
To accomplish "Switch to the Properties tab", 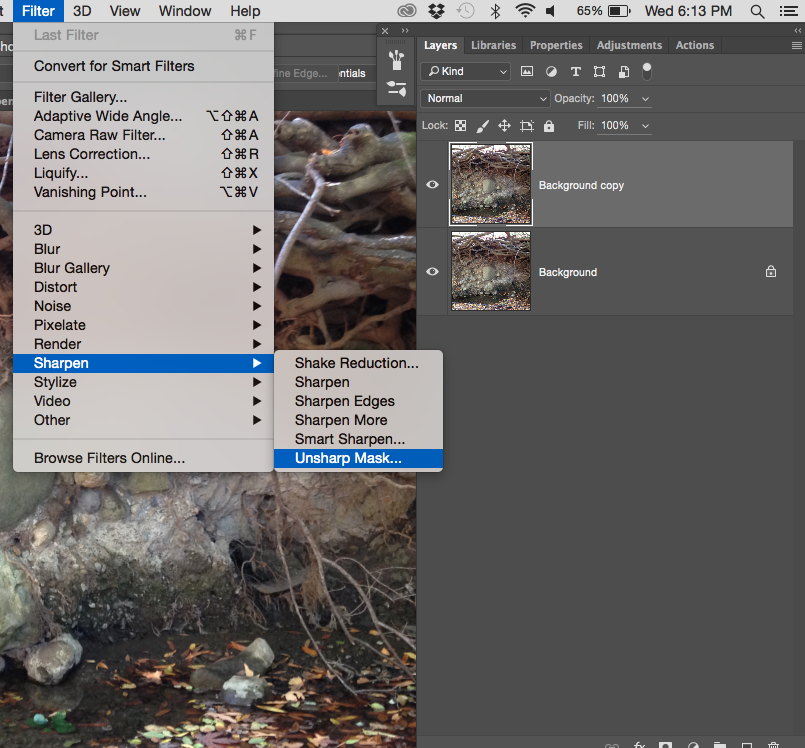I will pos(556,45).
